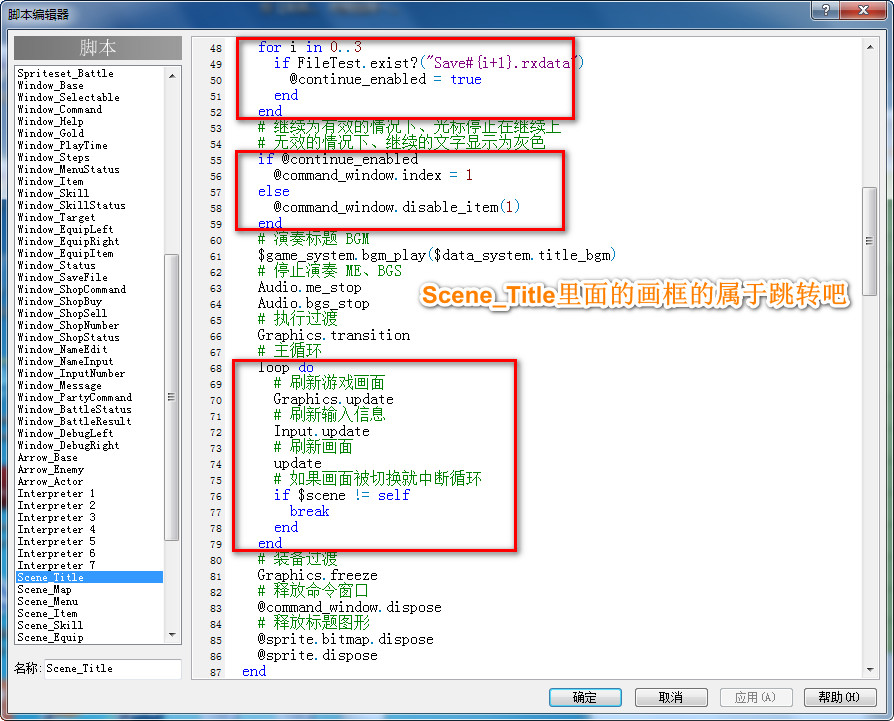Click the code editor vertical scrollbar thumb
Viewport: 894px width, 721px height.
click(869, 241)
